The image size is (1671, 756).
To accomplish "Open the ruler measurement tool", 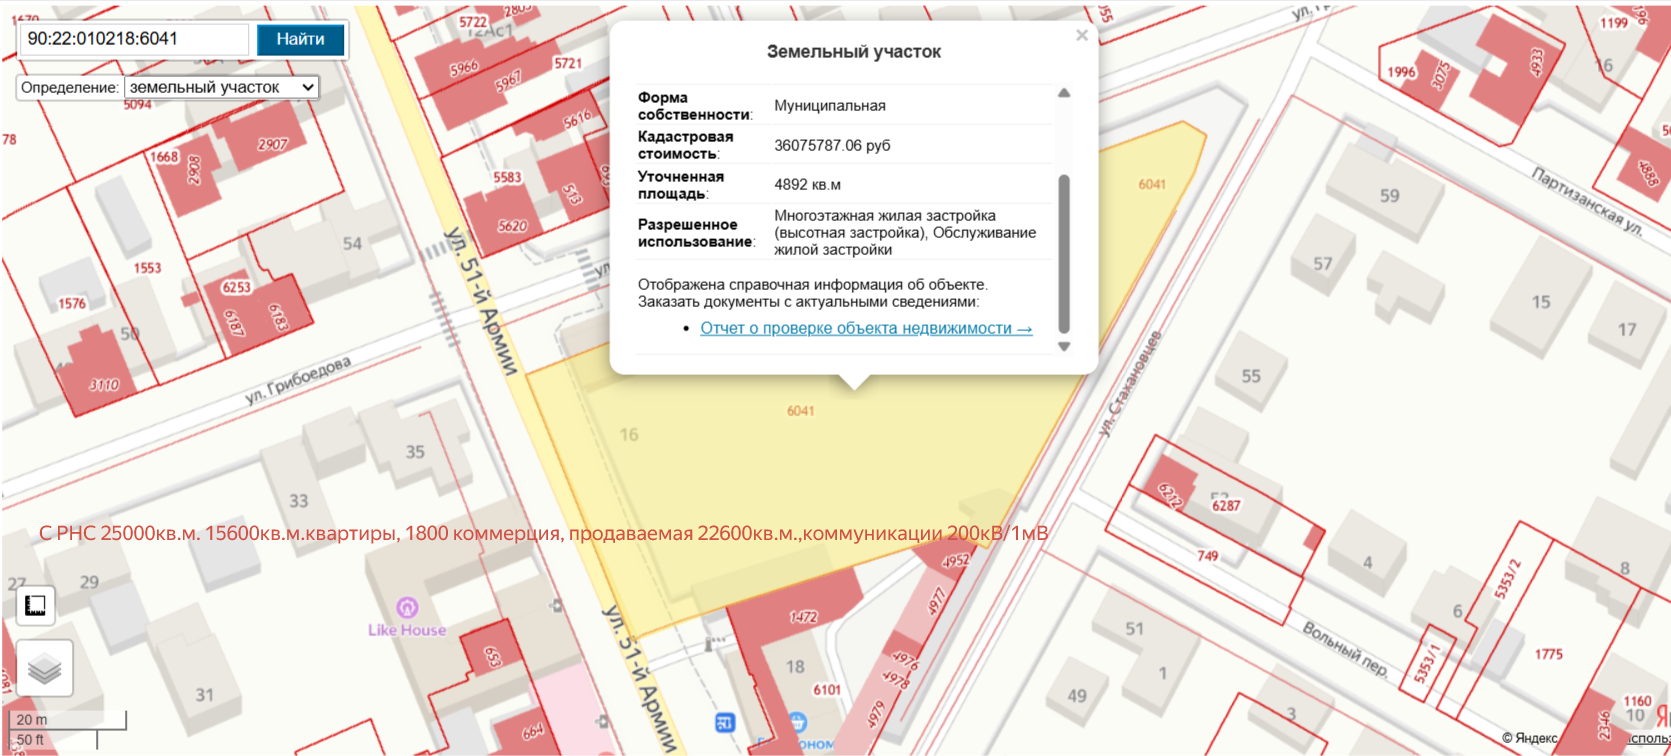I will (35, 605).
